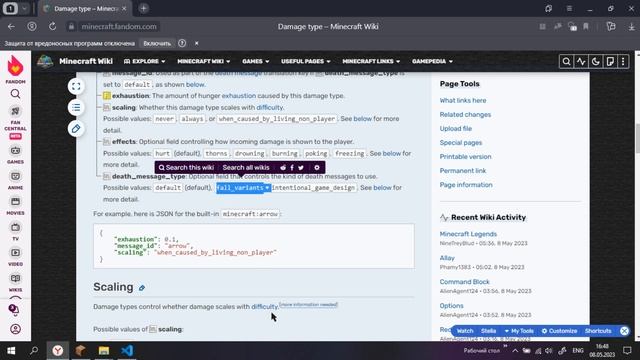This screenshot has height=360, width=640.
Task: Click browser back arrow
Action: (x=11, y=27)
